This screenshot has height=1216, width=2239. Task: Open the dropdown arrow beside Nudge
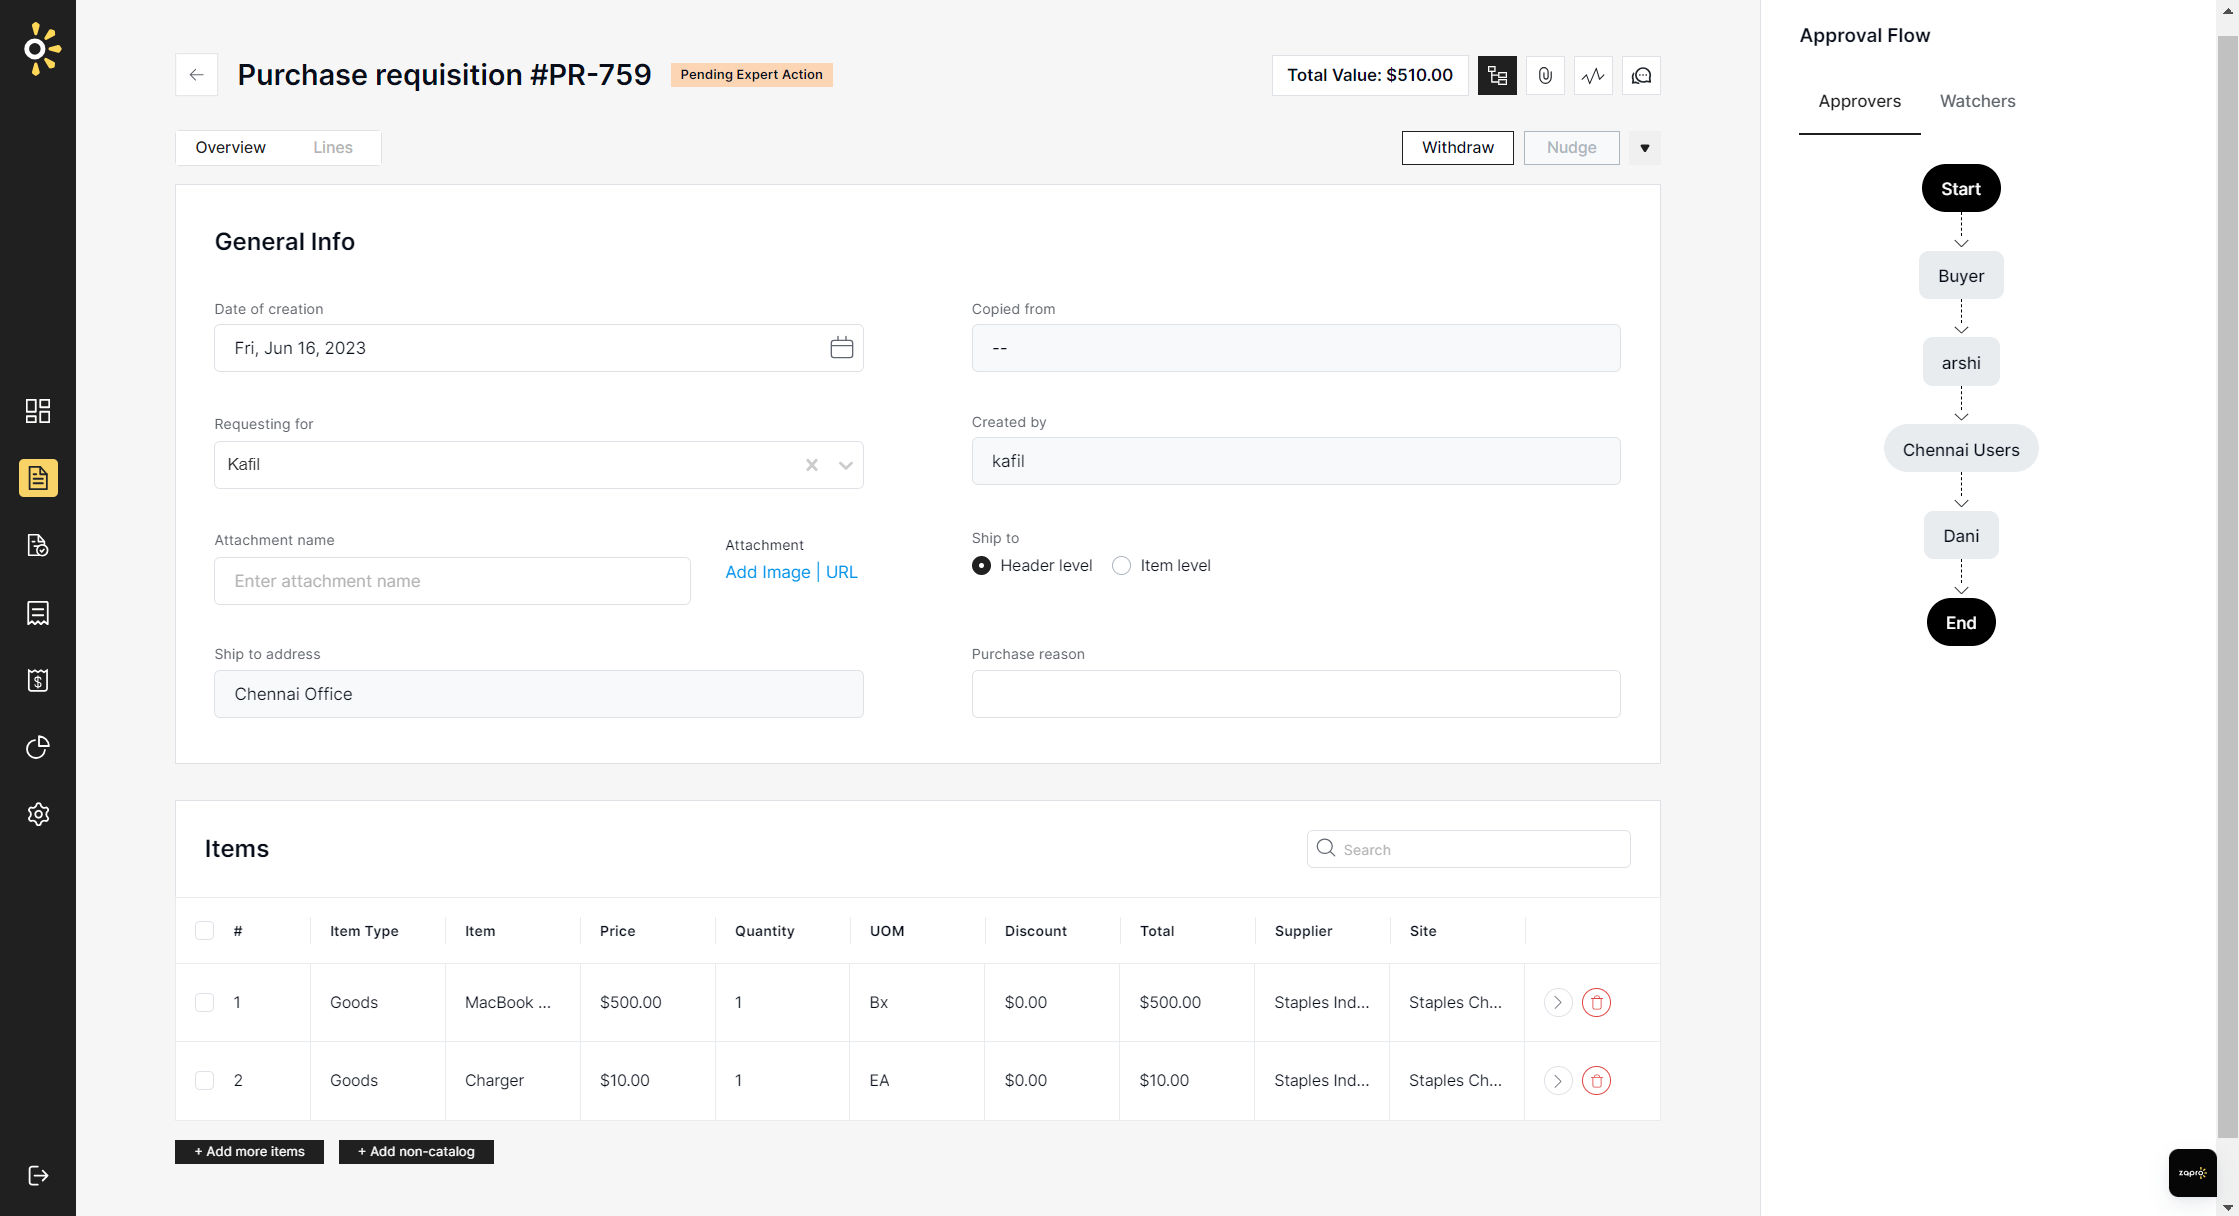(x=1645, y=148)
